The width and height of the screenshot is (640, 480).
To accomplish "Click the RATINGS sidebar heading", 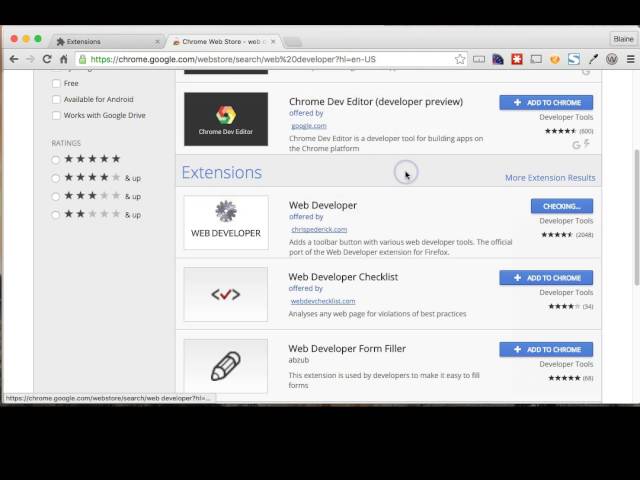I will (66, 143).
